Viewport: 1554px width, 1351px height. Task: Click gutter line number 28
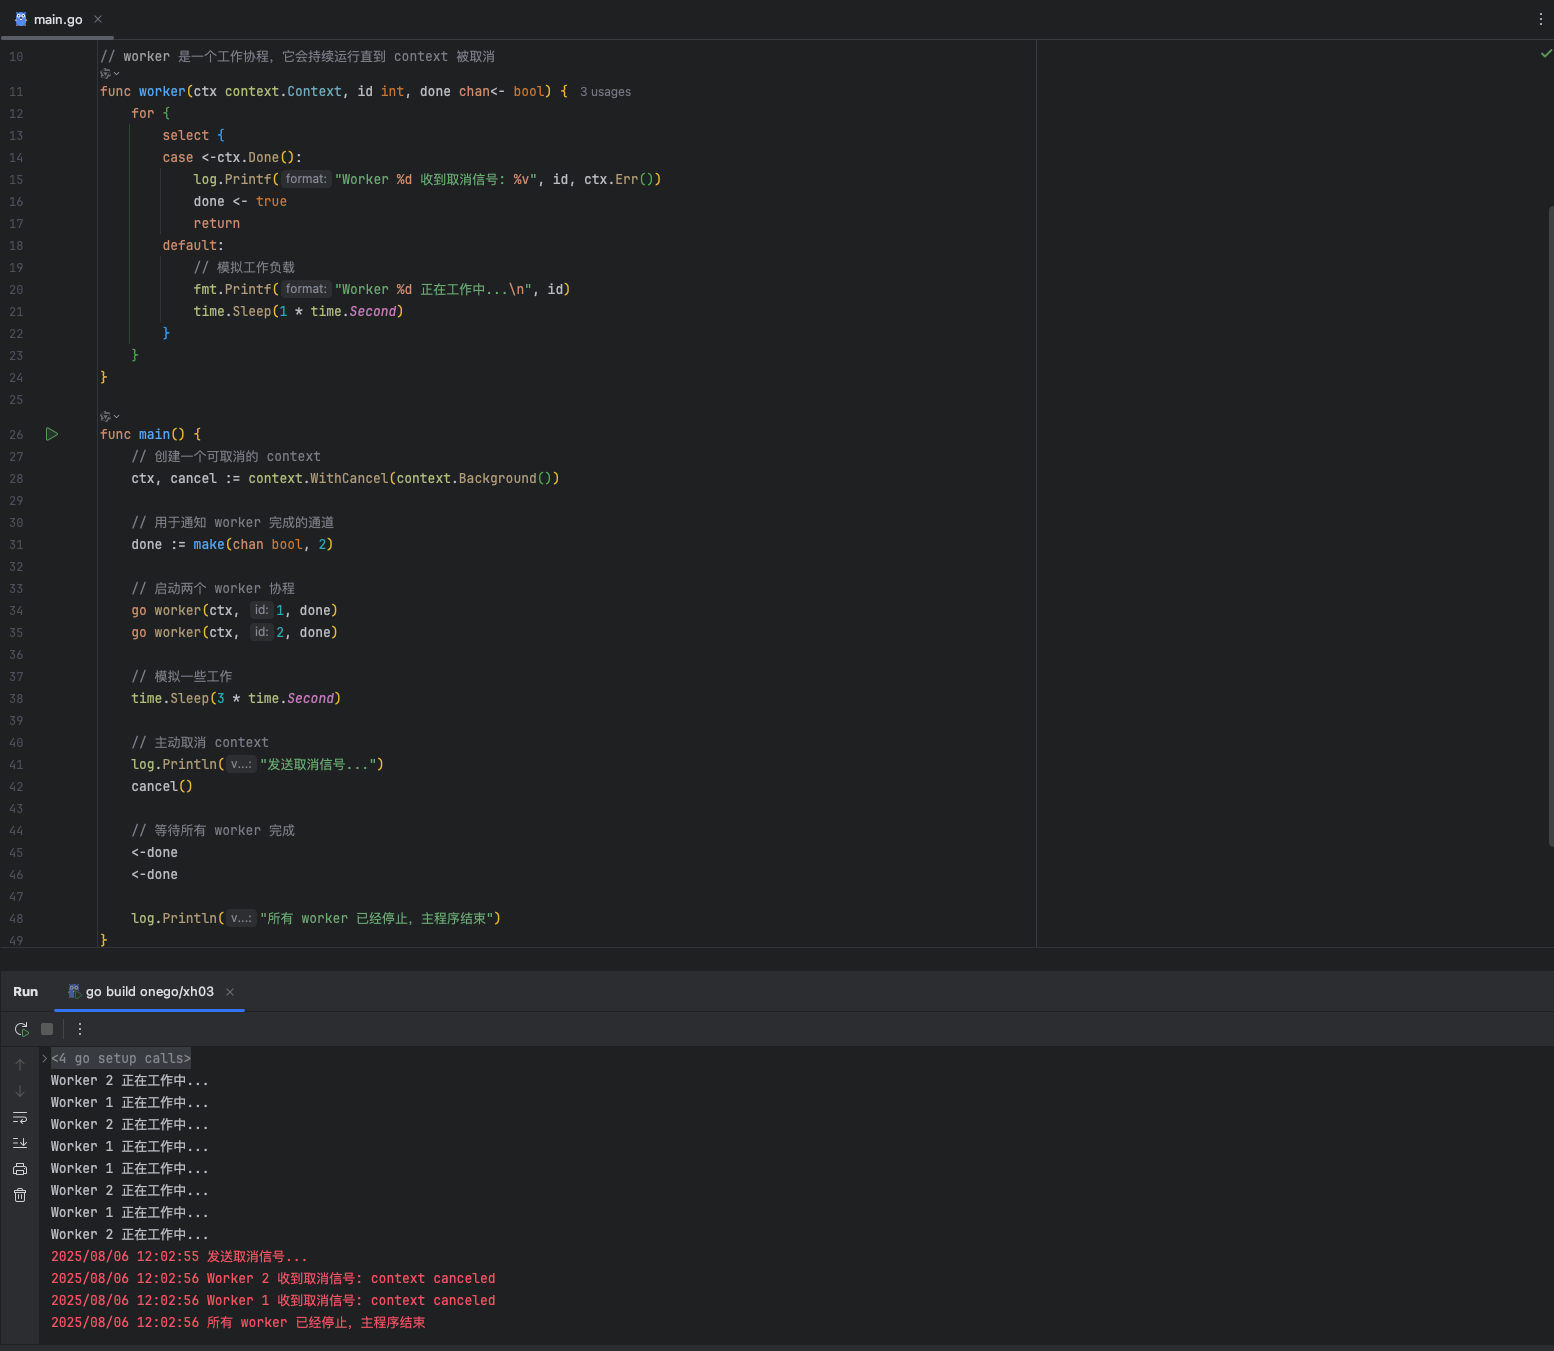click(x=16, y=479)
